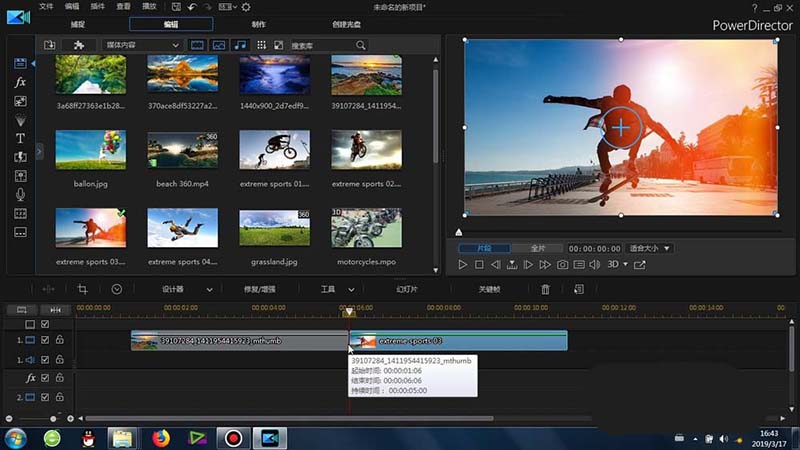Select the grassland.jpg thumbnail
The height and width of the screenshot is (450, 800).
point(274,228)
